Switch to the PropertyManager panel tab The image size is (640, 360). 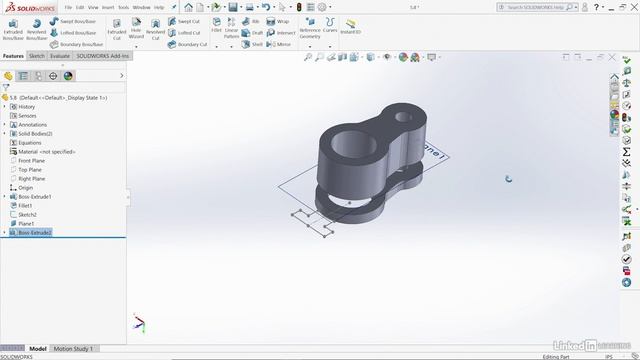coord(23,76)
